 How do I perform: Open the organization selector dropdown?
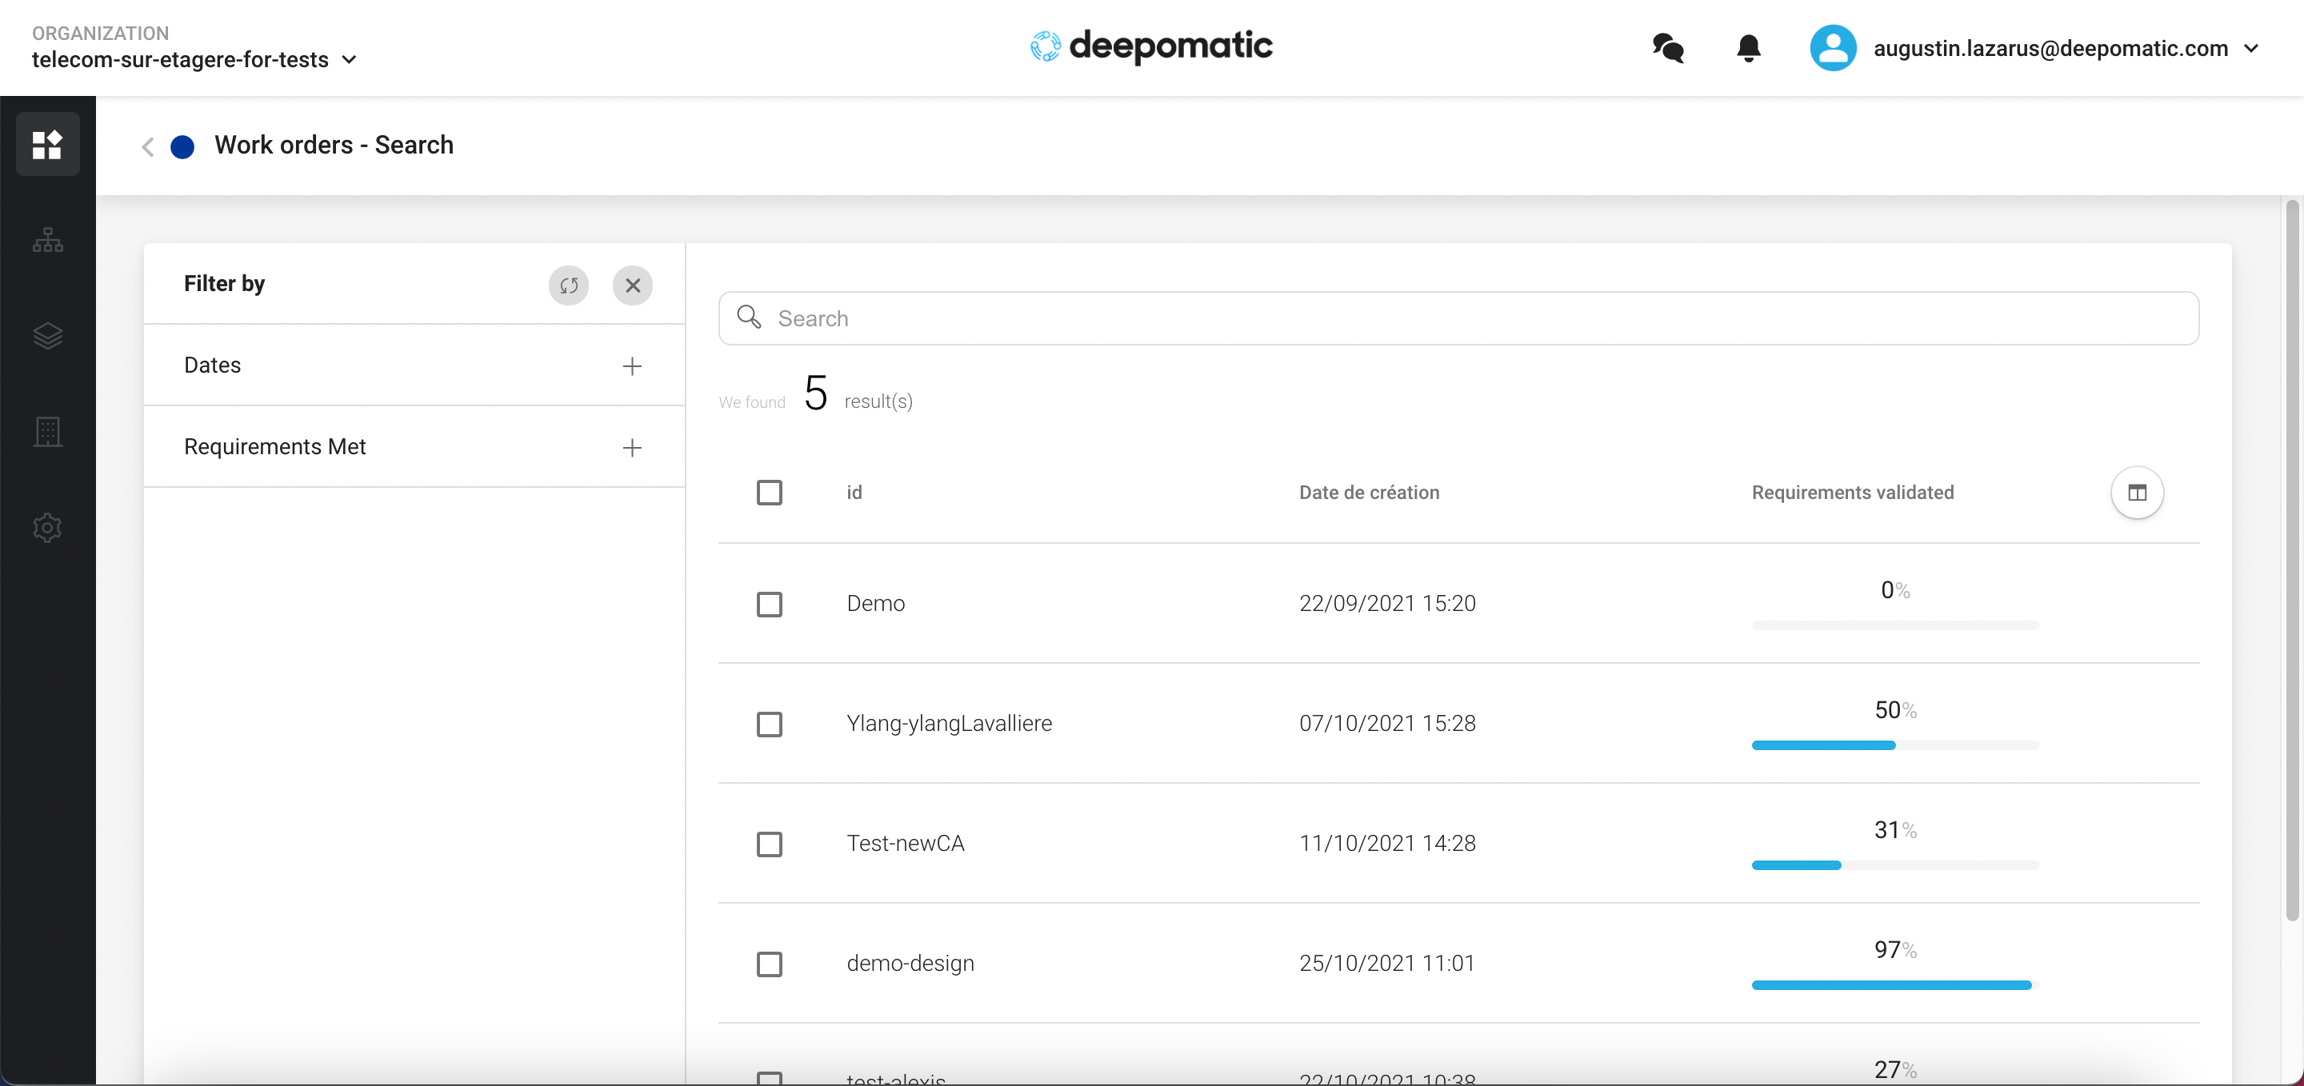pos(195,60)
